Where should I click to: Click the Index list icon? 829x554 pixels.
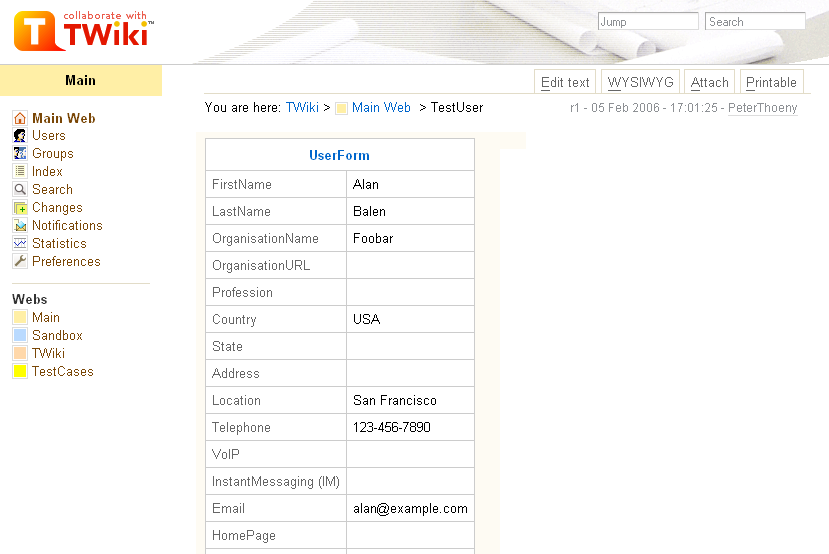pyautogui.click(x=20, y=172)
